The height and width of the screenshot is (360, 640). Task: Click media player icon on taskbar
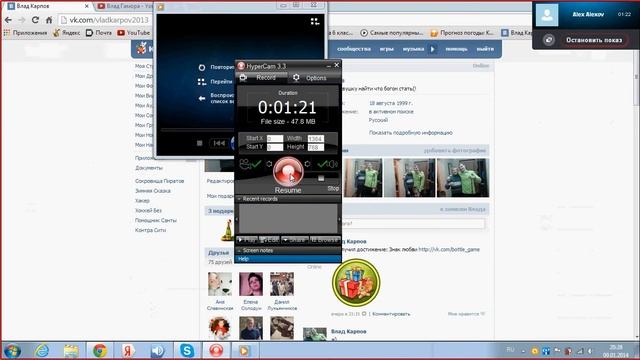pos(244,351)
